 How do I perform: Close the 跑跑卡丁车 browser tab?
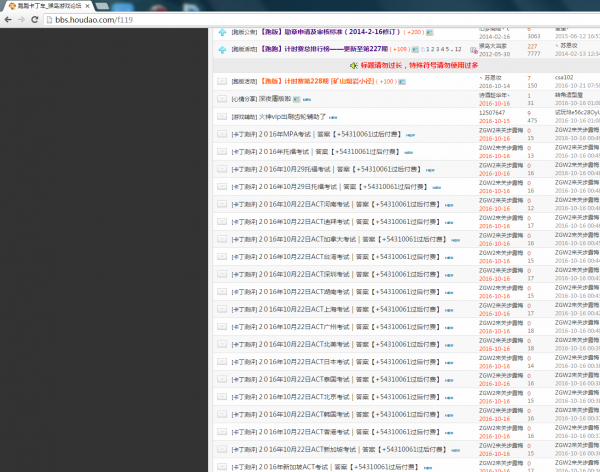87,6
